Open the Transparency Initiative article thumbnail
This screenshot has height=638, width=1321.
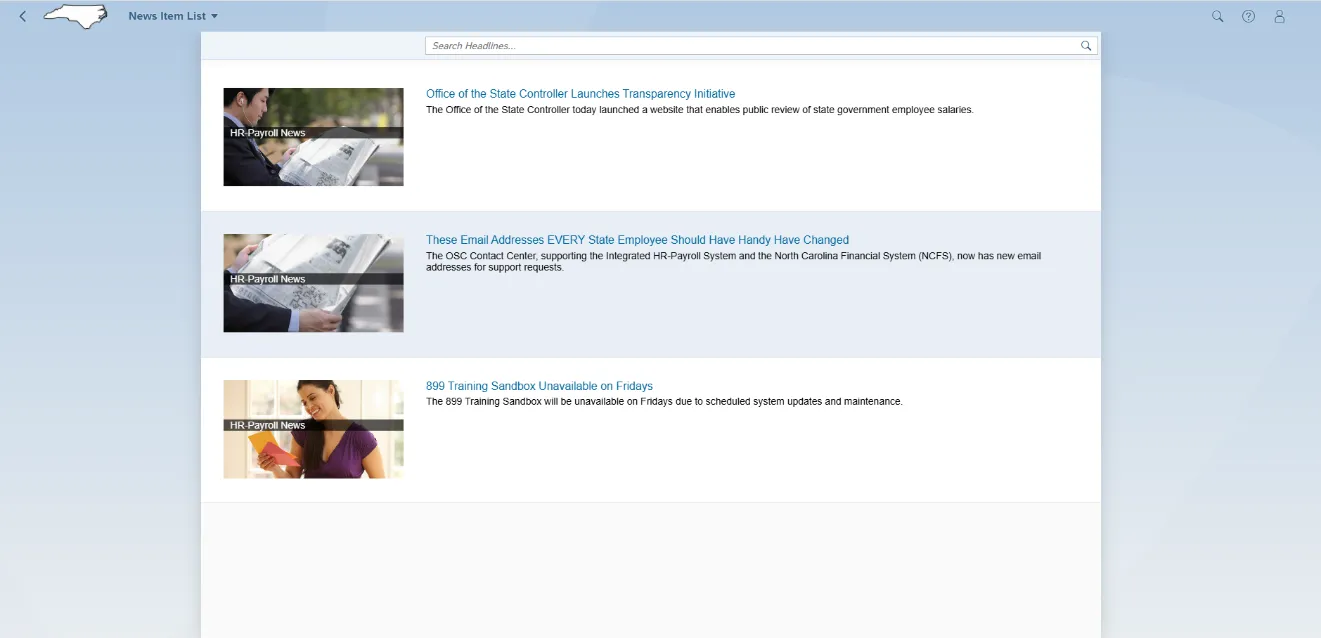tap(313, 160)
